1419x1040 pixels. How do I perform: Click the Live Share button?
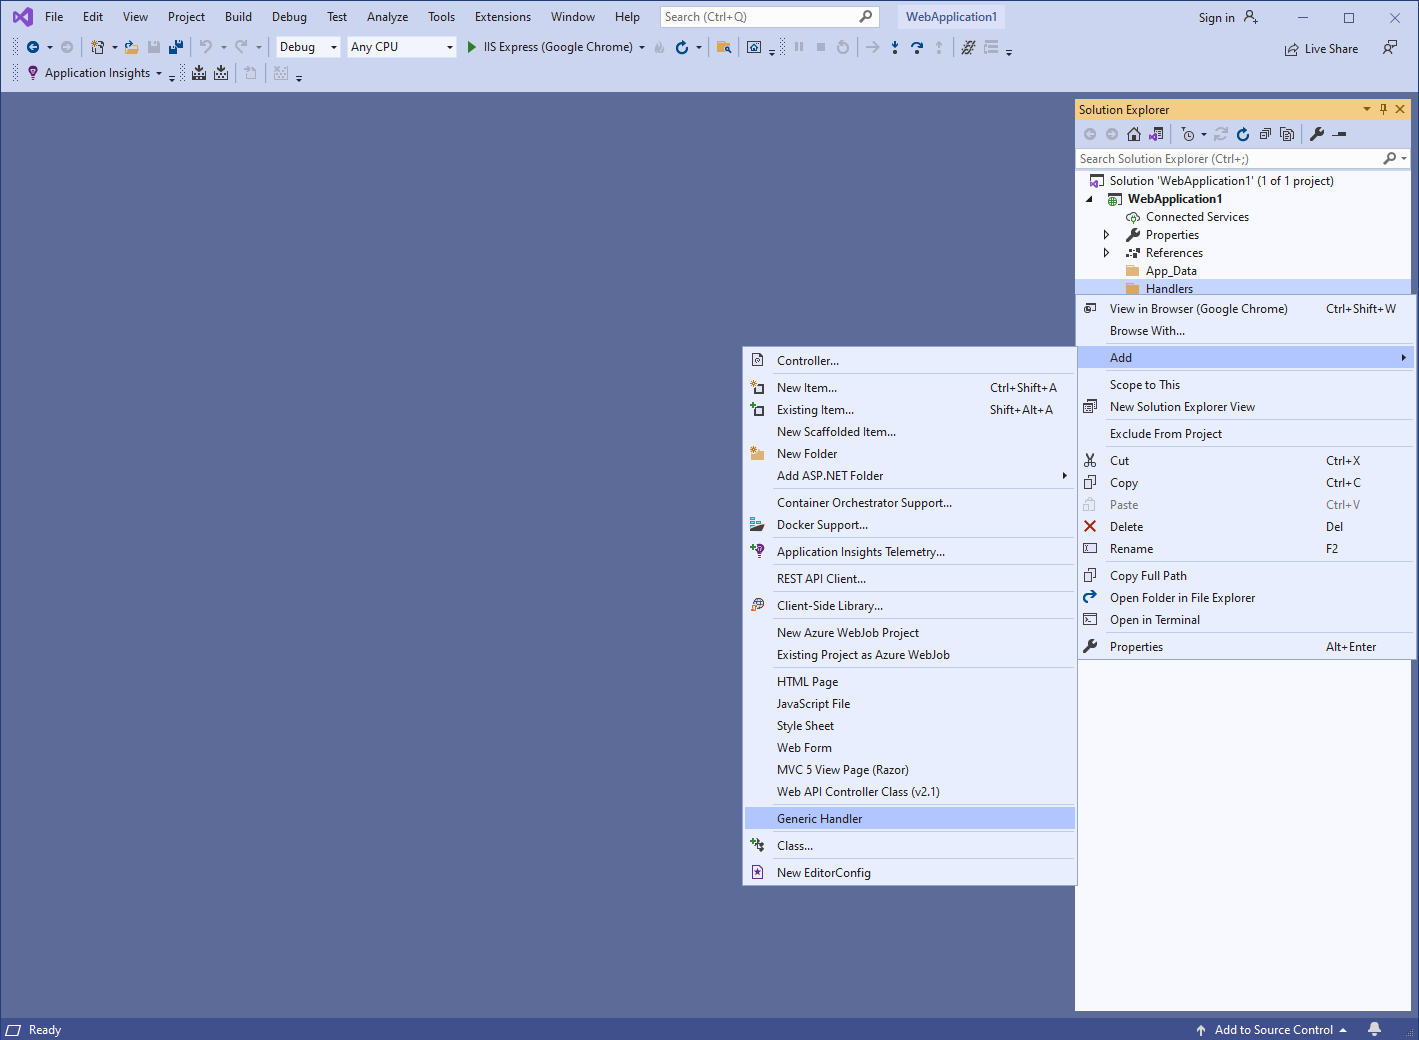click(x=1321, y=49)
